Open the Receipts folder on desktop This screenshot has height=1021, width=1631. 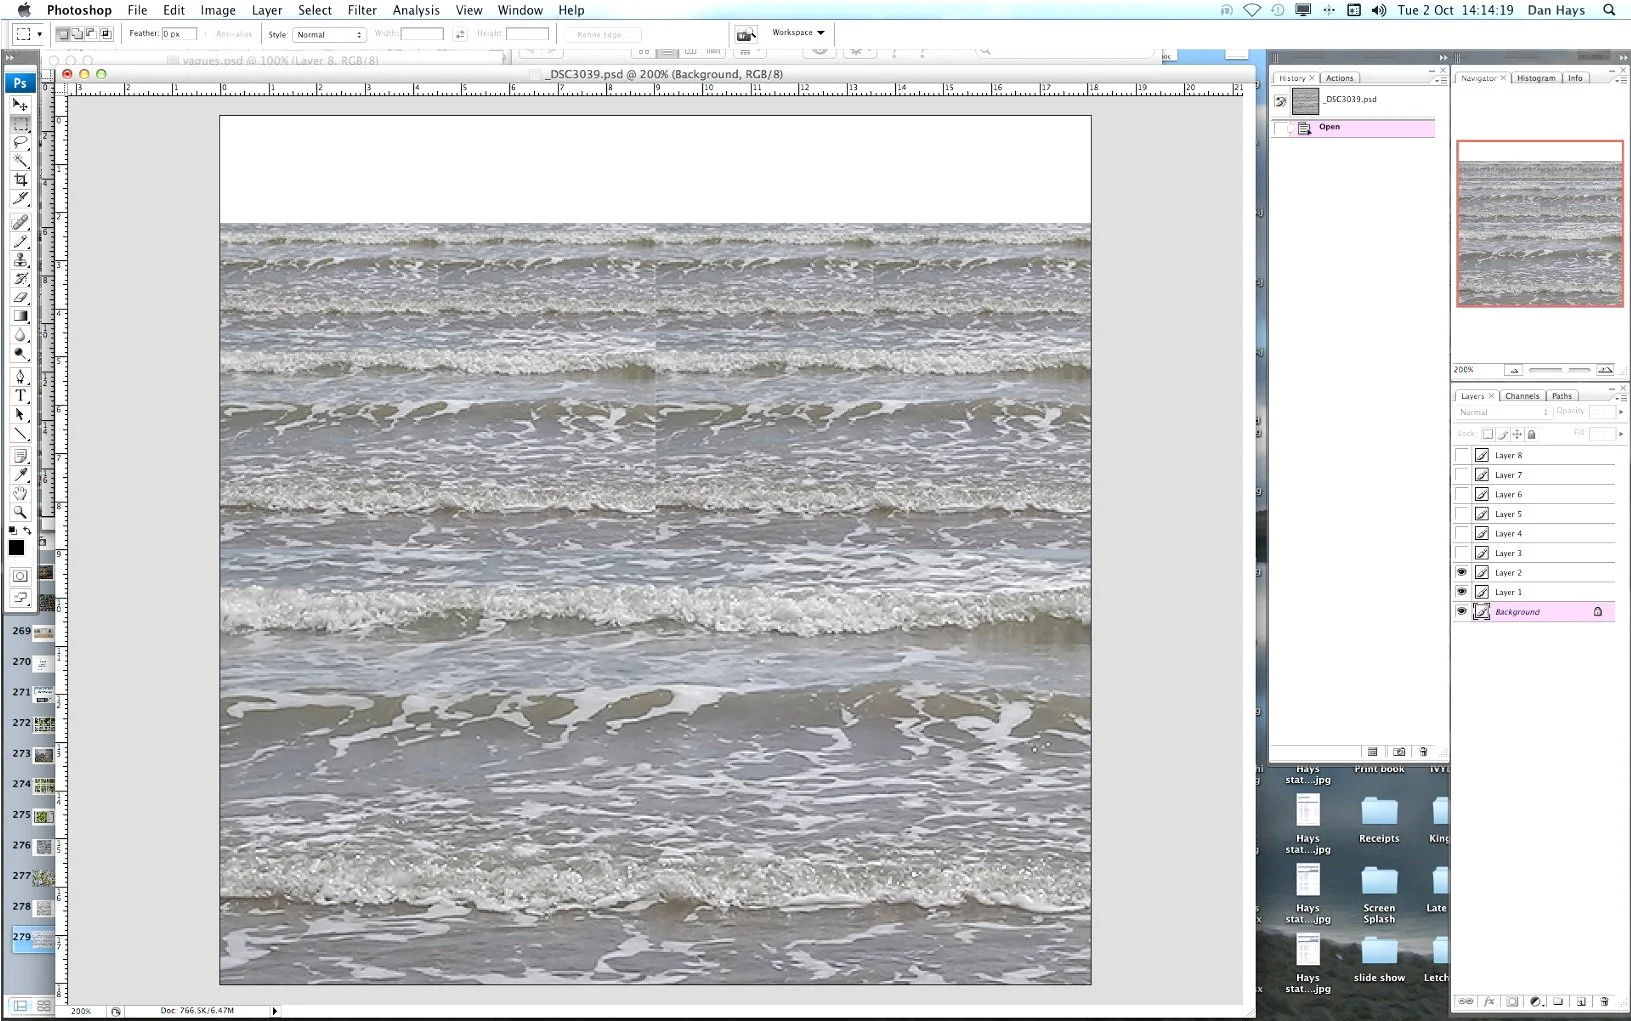point(1379,820)
